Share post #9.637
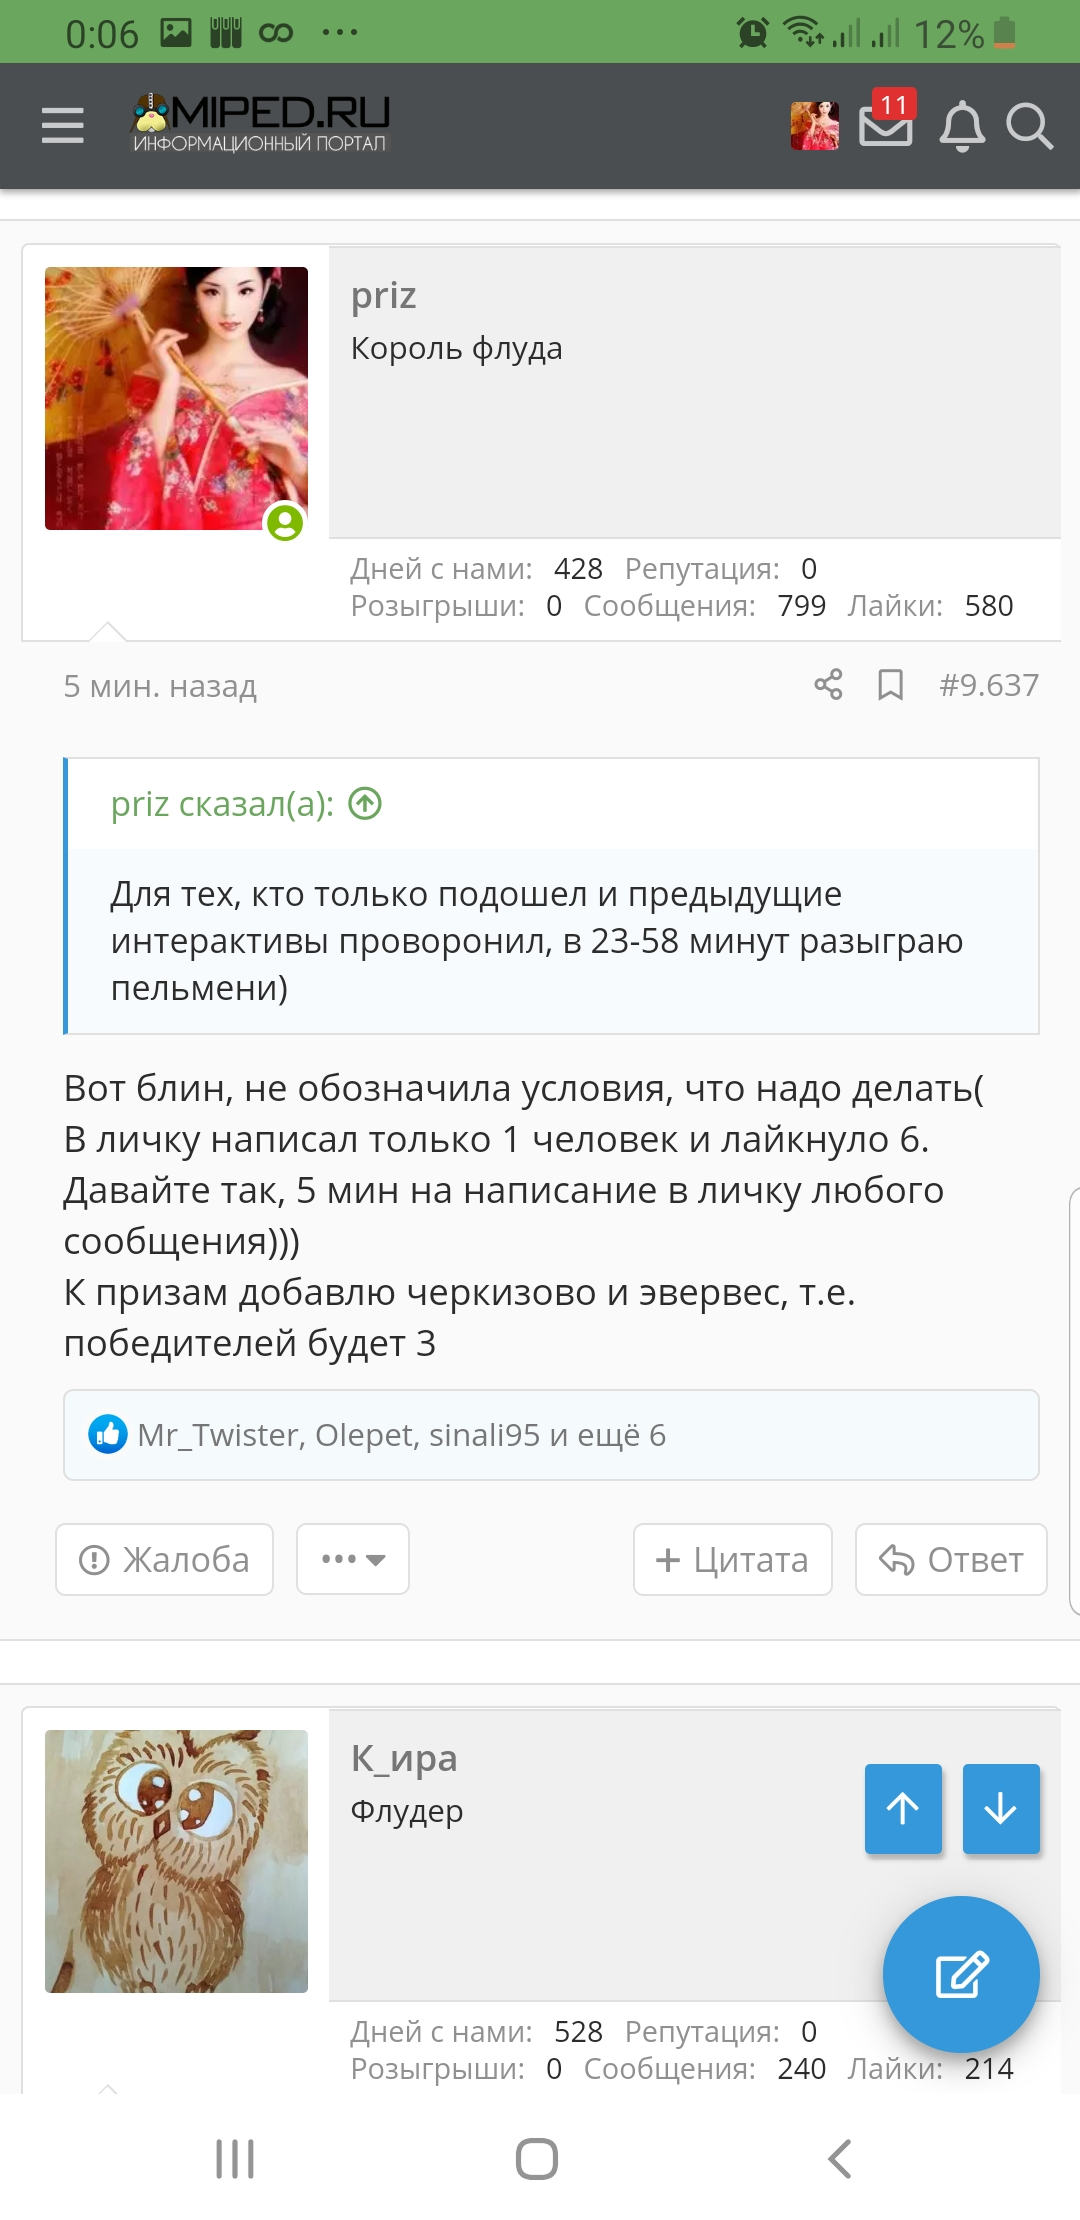This screenshot has width=1080, height=2220. (828, 685)
